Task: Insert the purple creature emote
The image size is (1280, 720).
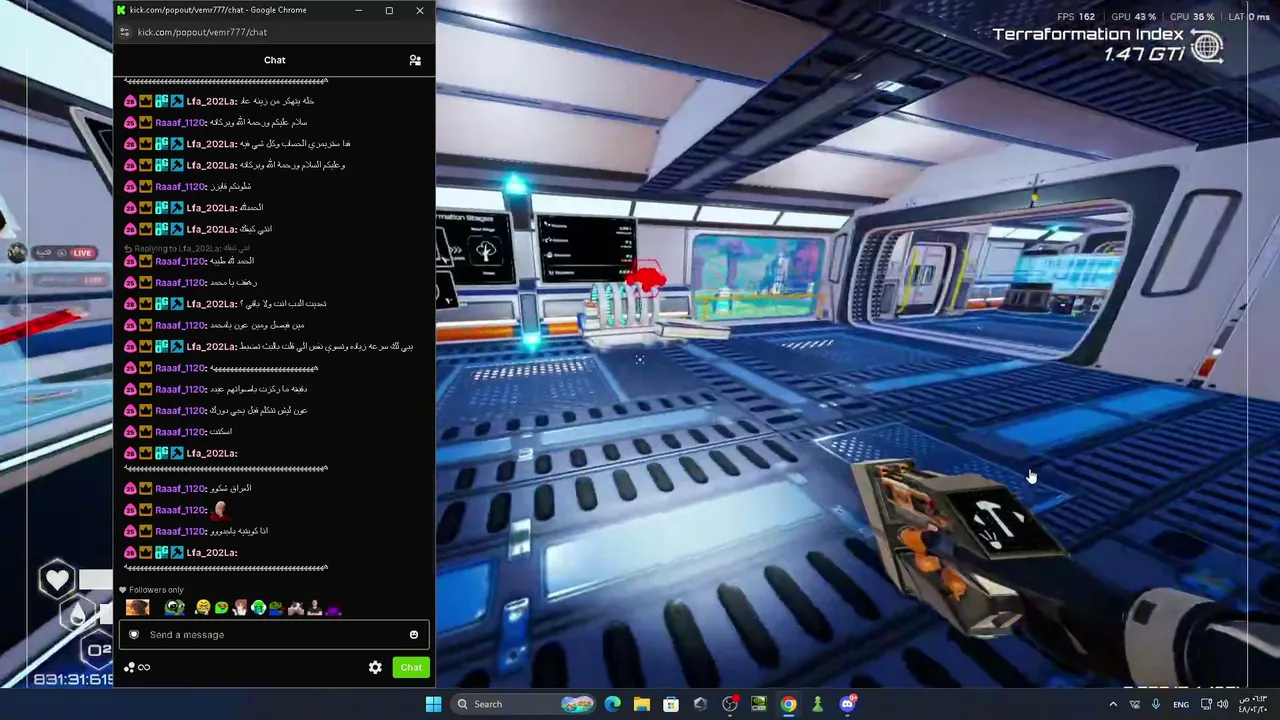Action: tap(333, 608)
